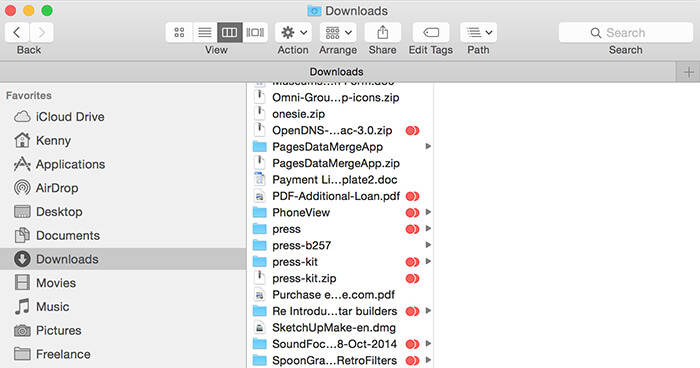700x368 pixels.
Task: Expand the press-b257 folder arrow
Action: [x=428, y=245]
